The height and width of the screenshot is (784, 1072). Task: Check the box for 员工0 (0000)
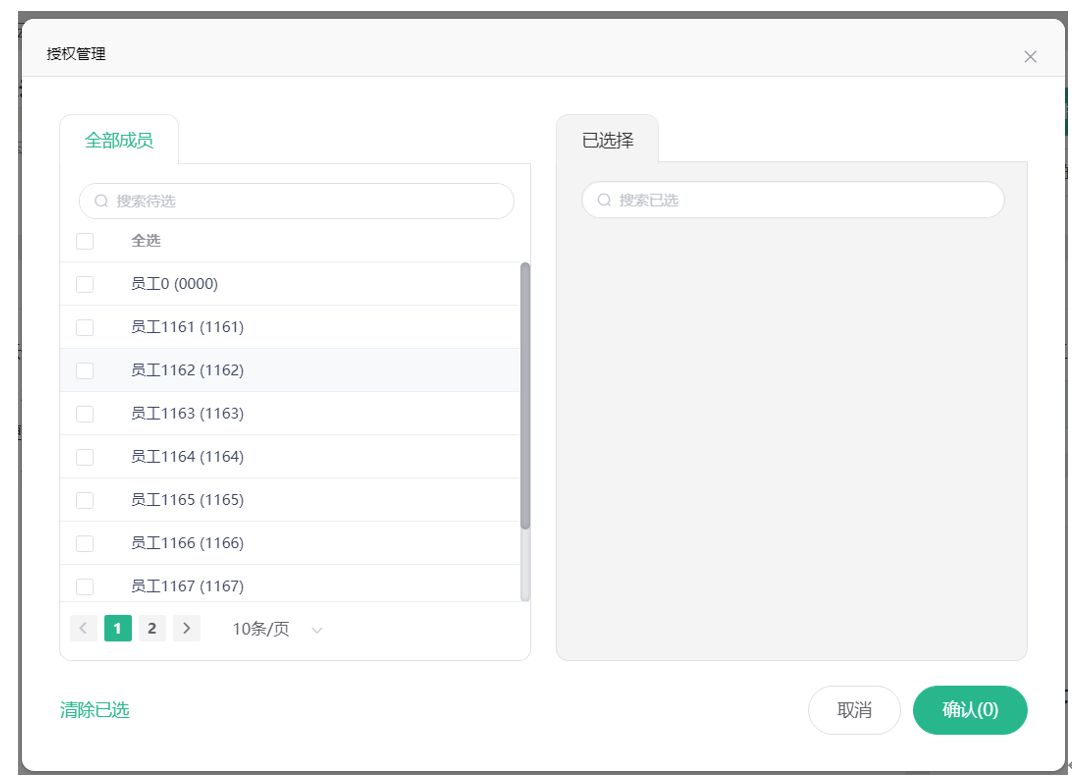tap(85, 284)
